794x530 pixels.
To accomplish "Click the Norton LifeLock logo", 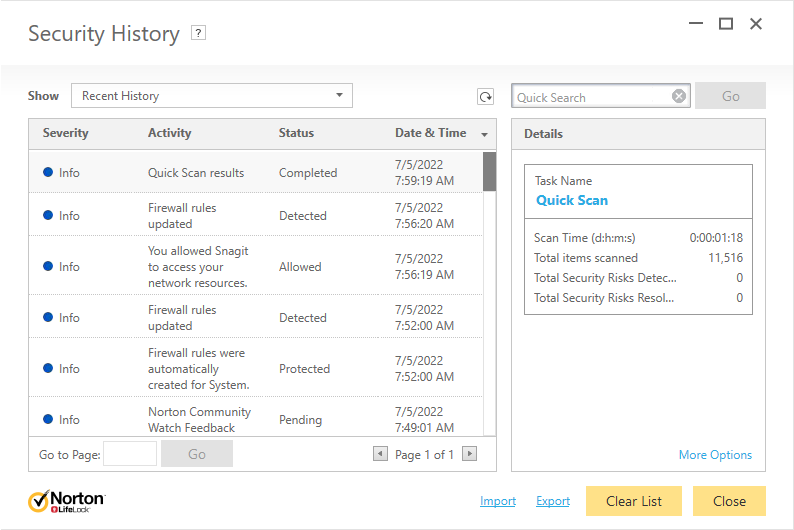I will coord(66,501).
